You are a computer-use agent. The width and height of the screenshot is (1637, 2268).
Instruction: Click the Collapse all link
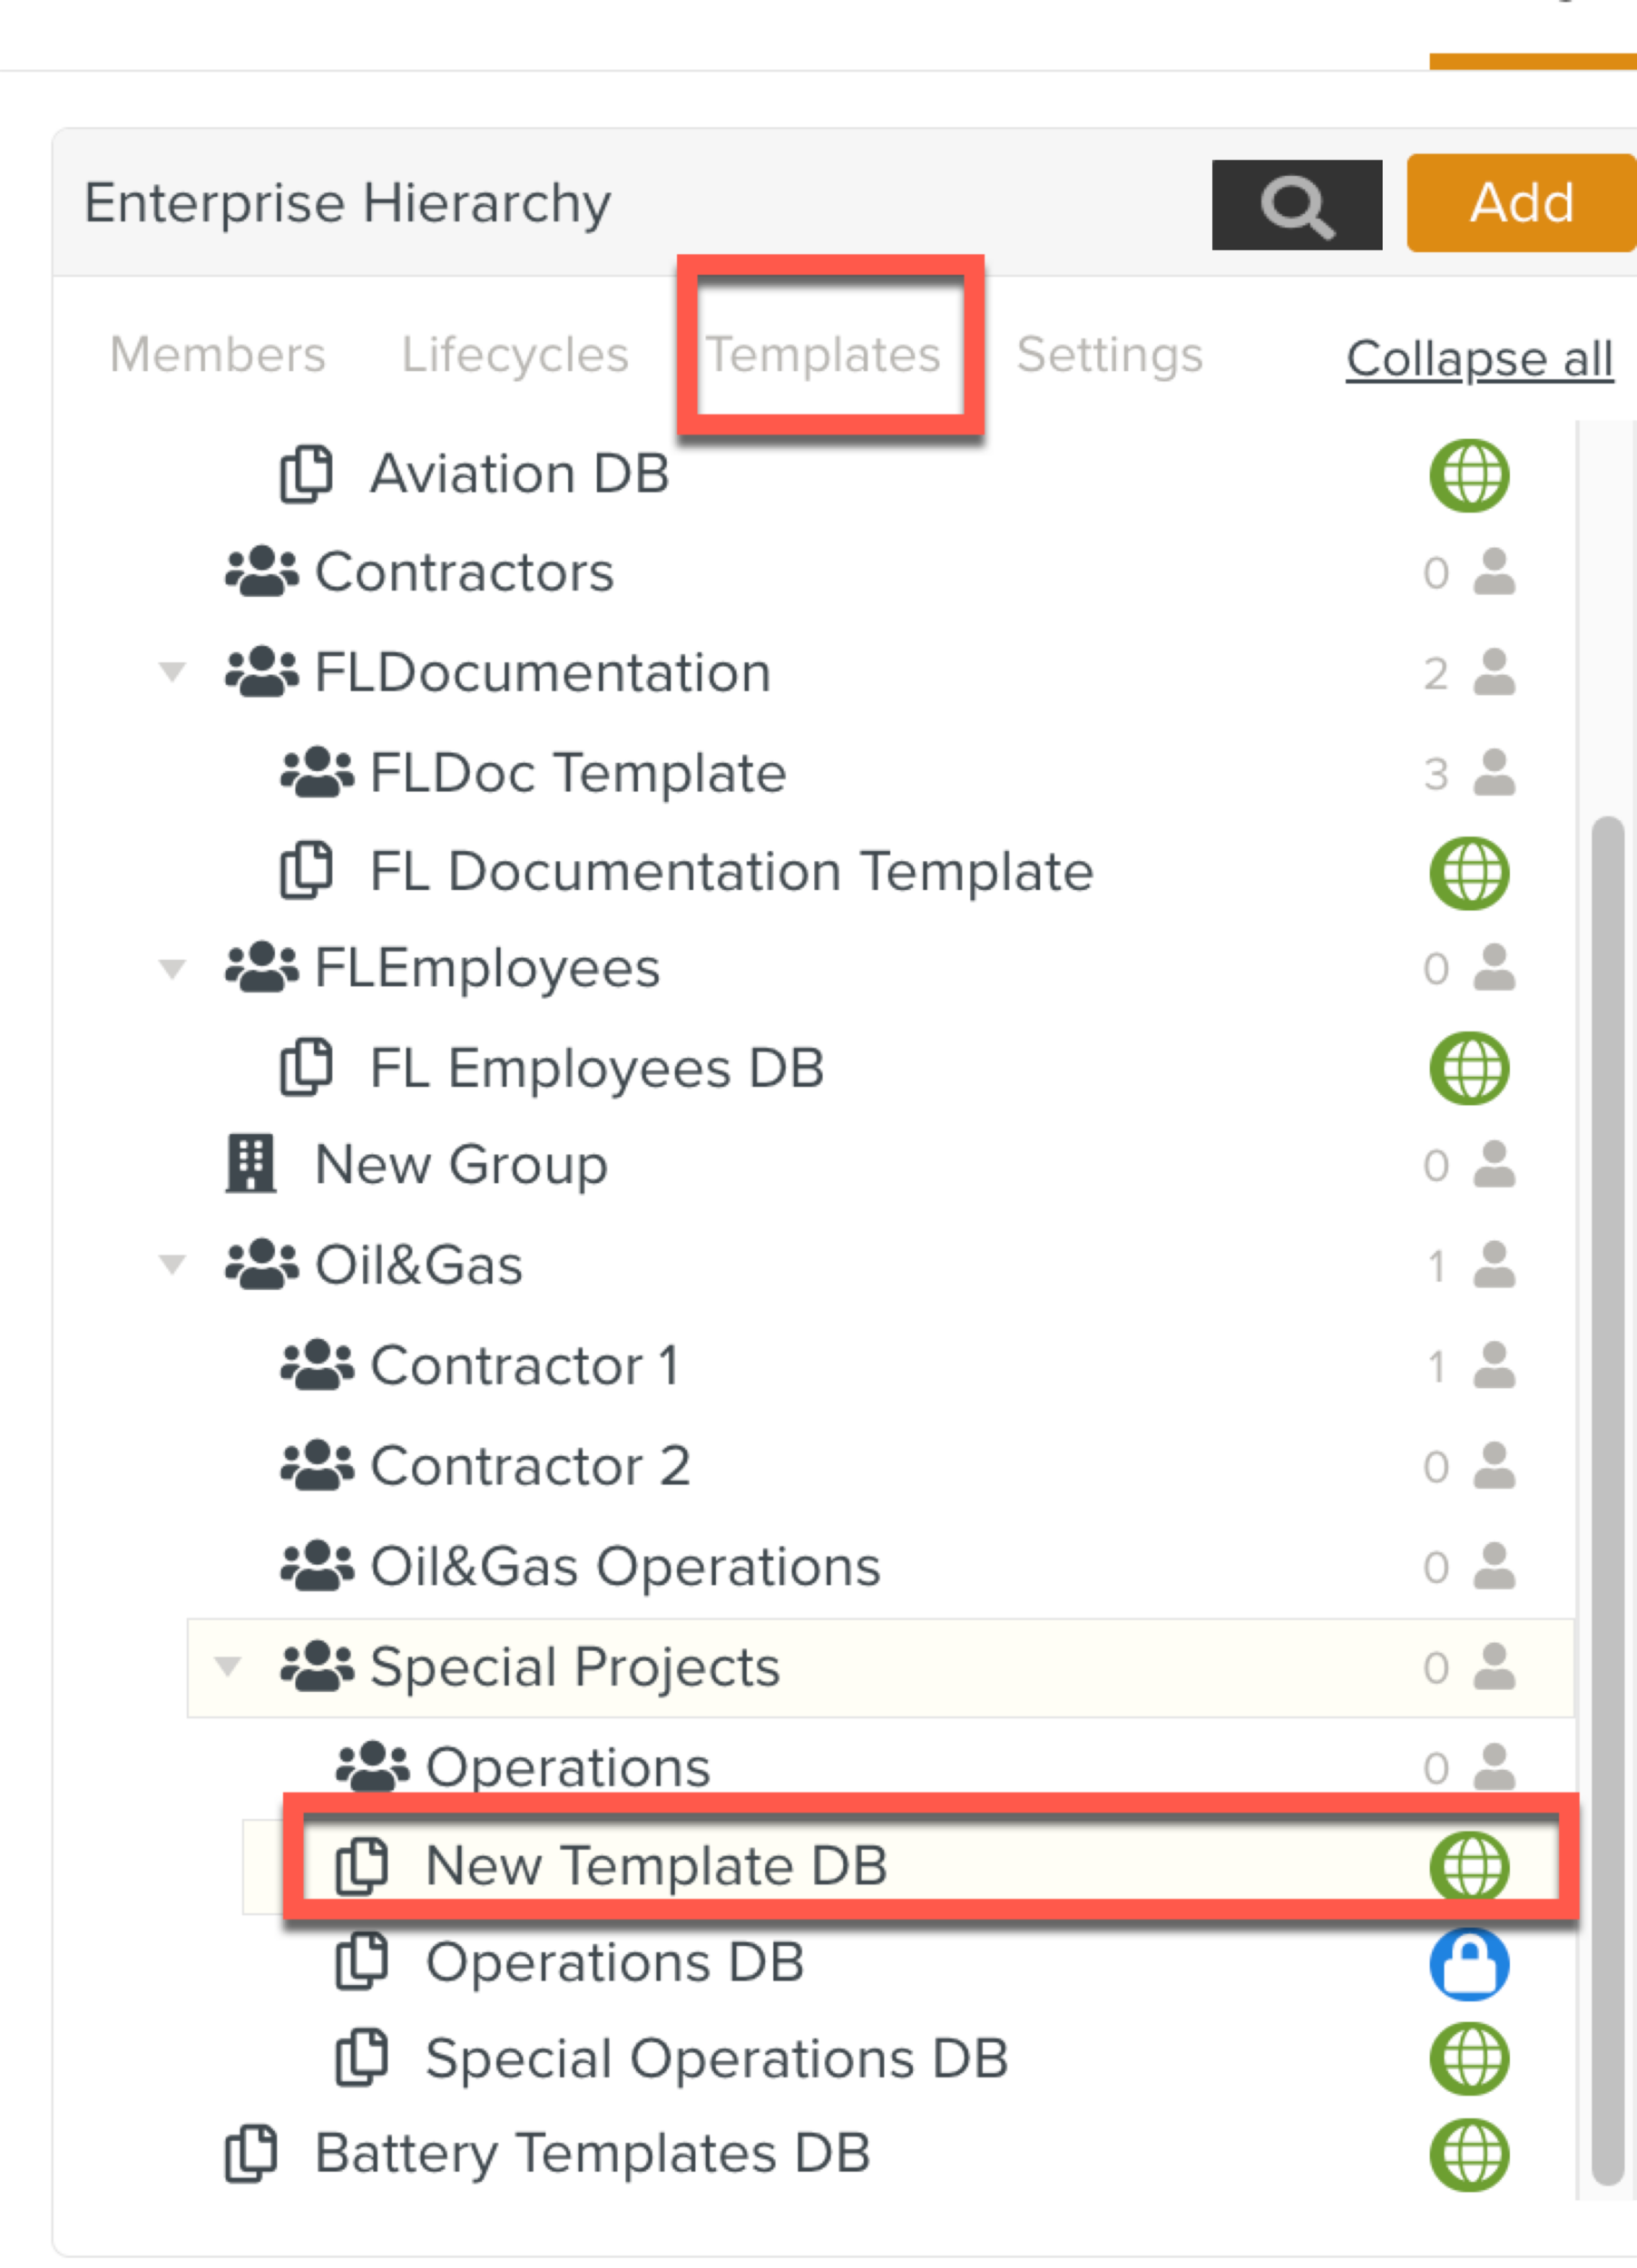(x=1478, y=360)
